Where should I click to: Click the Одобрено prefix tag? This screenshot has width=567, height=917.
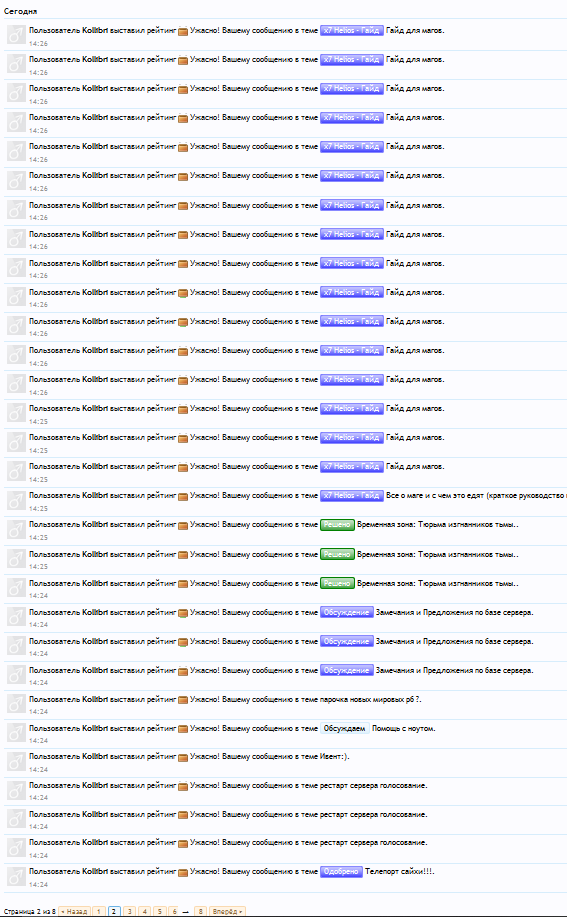[341, 871]
